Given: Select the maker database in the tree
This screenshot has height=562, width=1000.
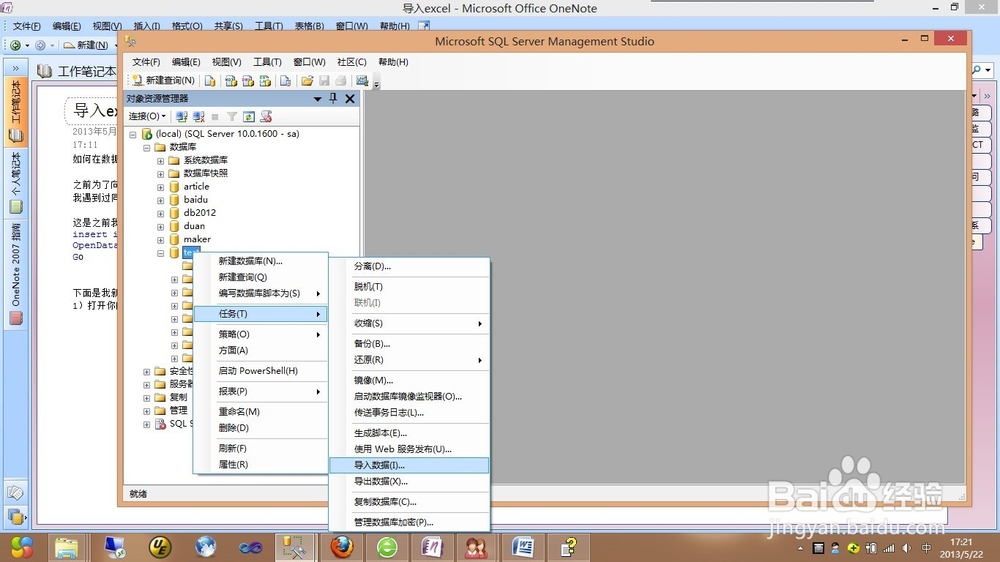Looking at the screenshot, I should [197, 239].
